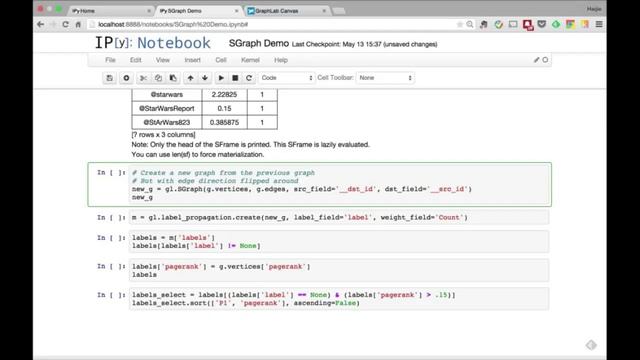Open the View menu
This screenshot has width=640, height=360.
pyautogui.click(x=162, y=60)
